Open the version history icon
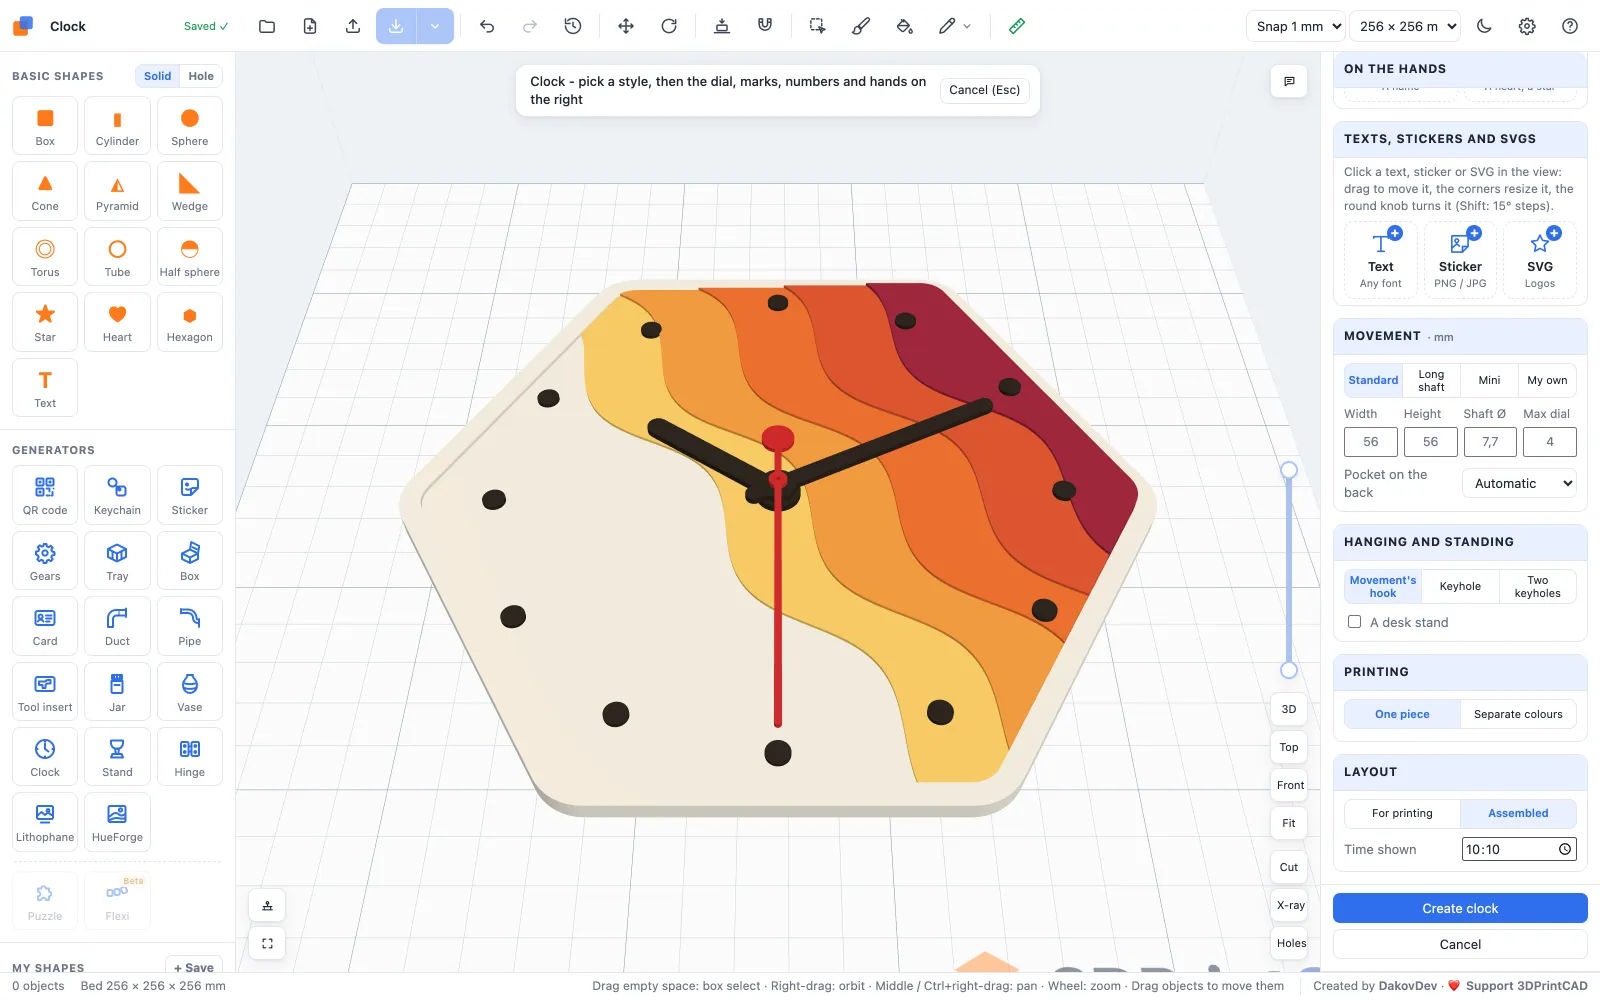 [x=573, y=26]
